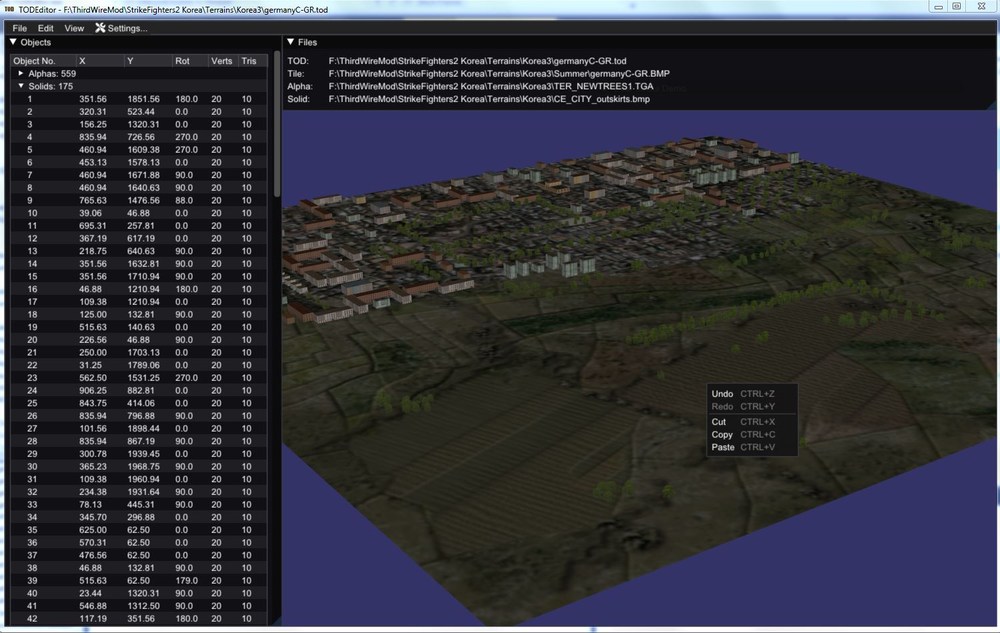Collapse the Solids: 175 tree node

pyautogui.click(x=21, y=86)
